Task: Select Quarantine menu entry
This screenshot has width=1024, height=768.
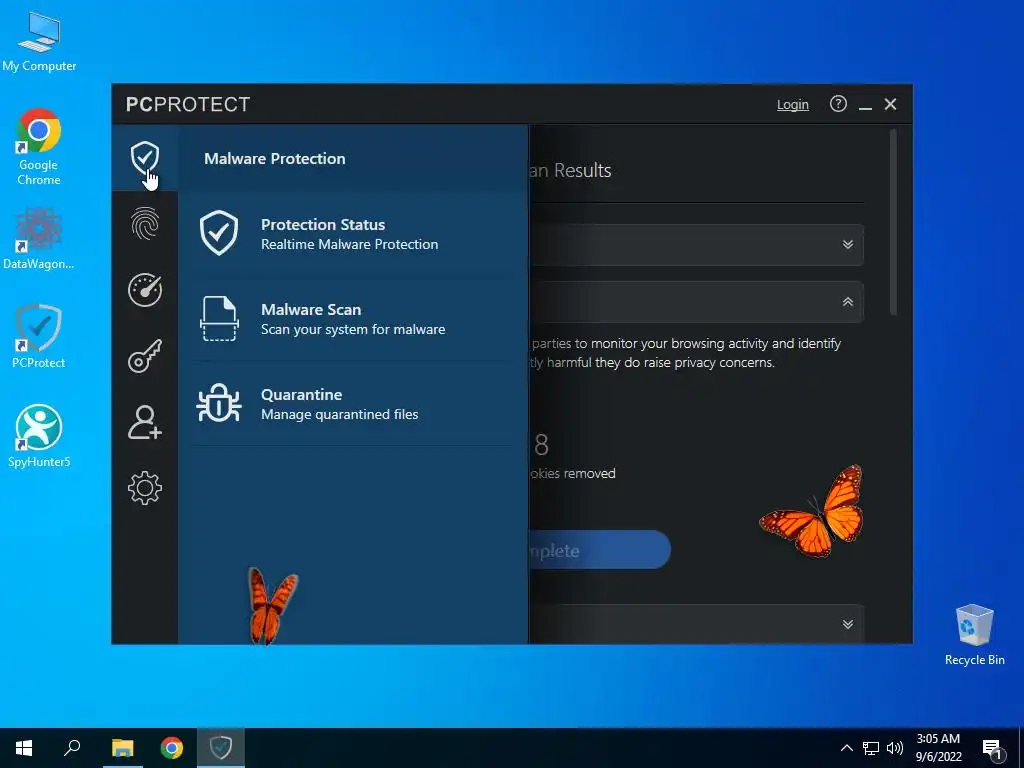Action: pos(353,404)
